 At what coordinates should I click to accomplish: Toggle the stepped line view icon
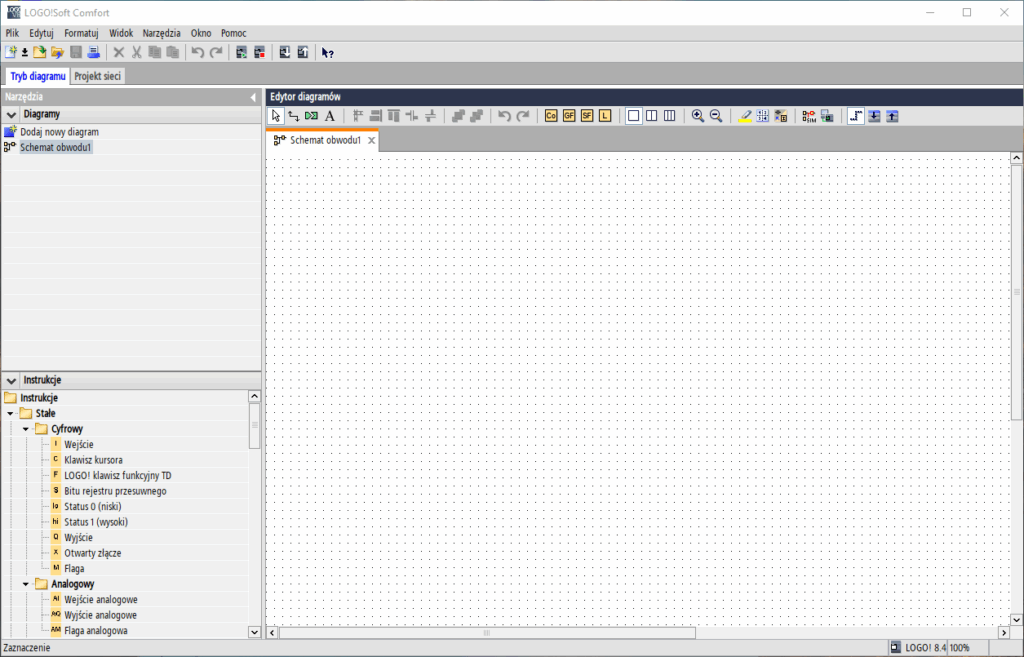tap(856, 116)
